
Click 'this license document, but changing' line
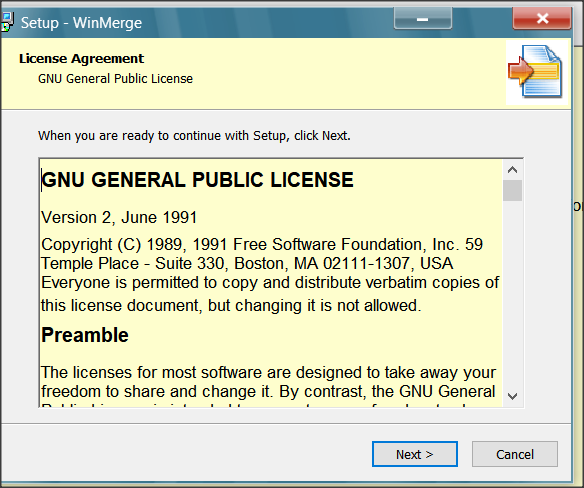(x=231, y=305)
